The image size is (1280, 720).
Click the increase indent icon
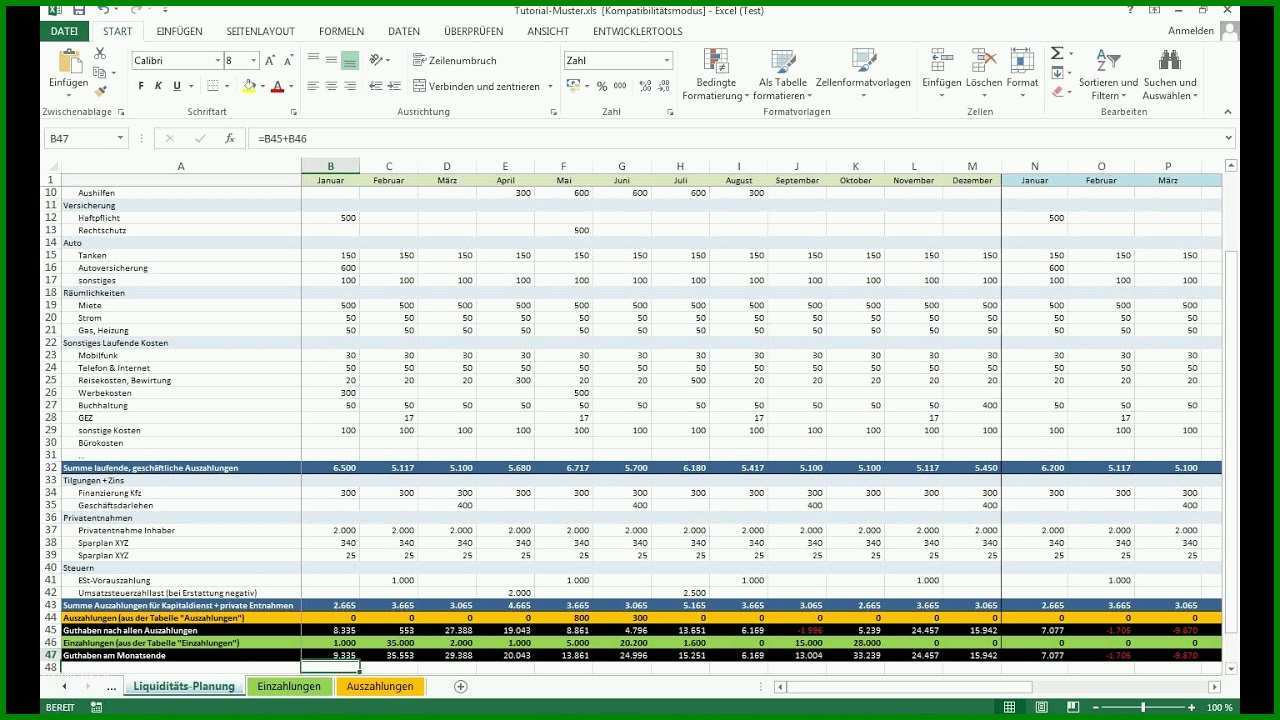(395, 87)
